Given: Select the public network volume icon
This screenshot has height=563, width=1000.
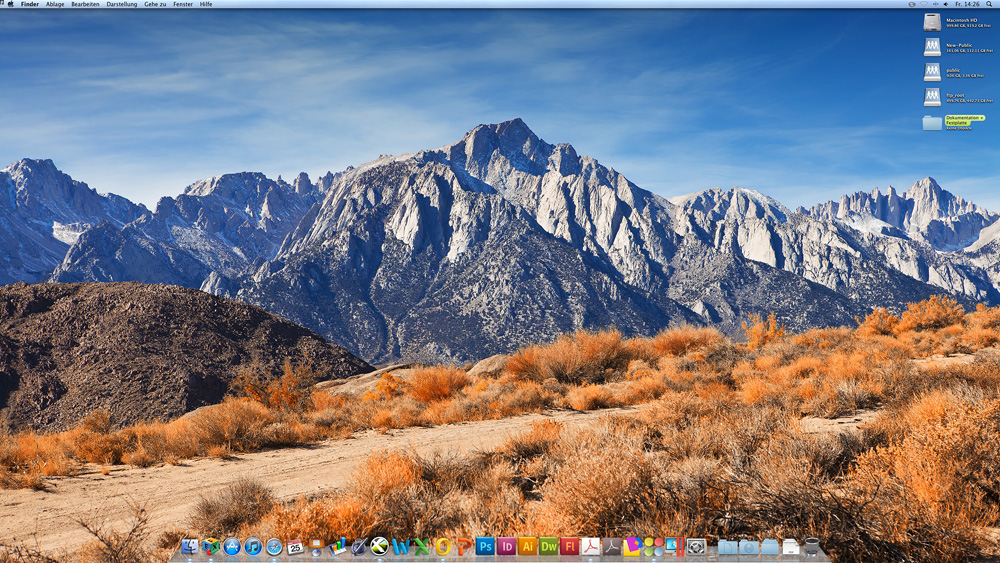Looking at the screenshot, I should coord(932,71).
